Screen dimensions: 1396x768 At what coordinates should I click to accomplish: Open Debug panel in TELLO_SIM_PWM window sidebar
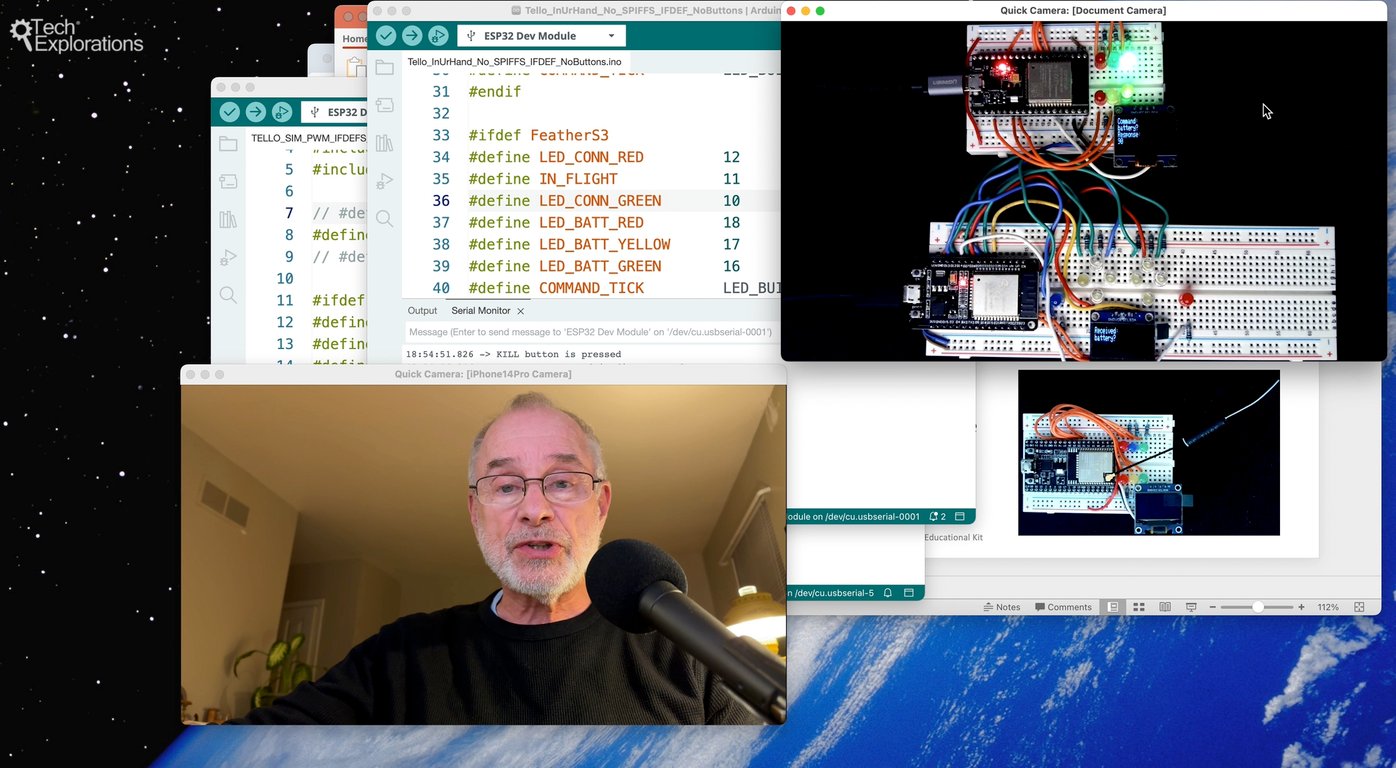(x=228, y=257)
